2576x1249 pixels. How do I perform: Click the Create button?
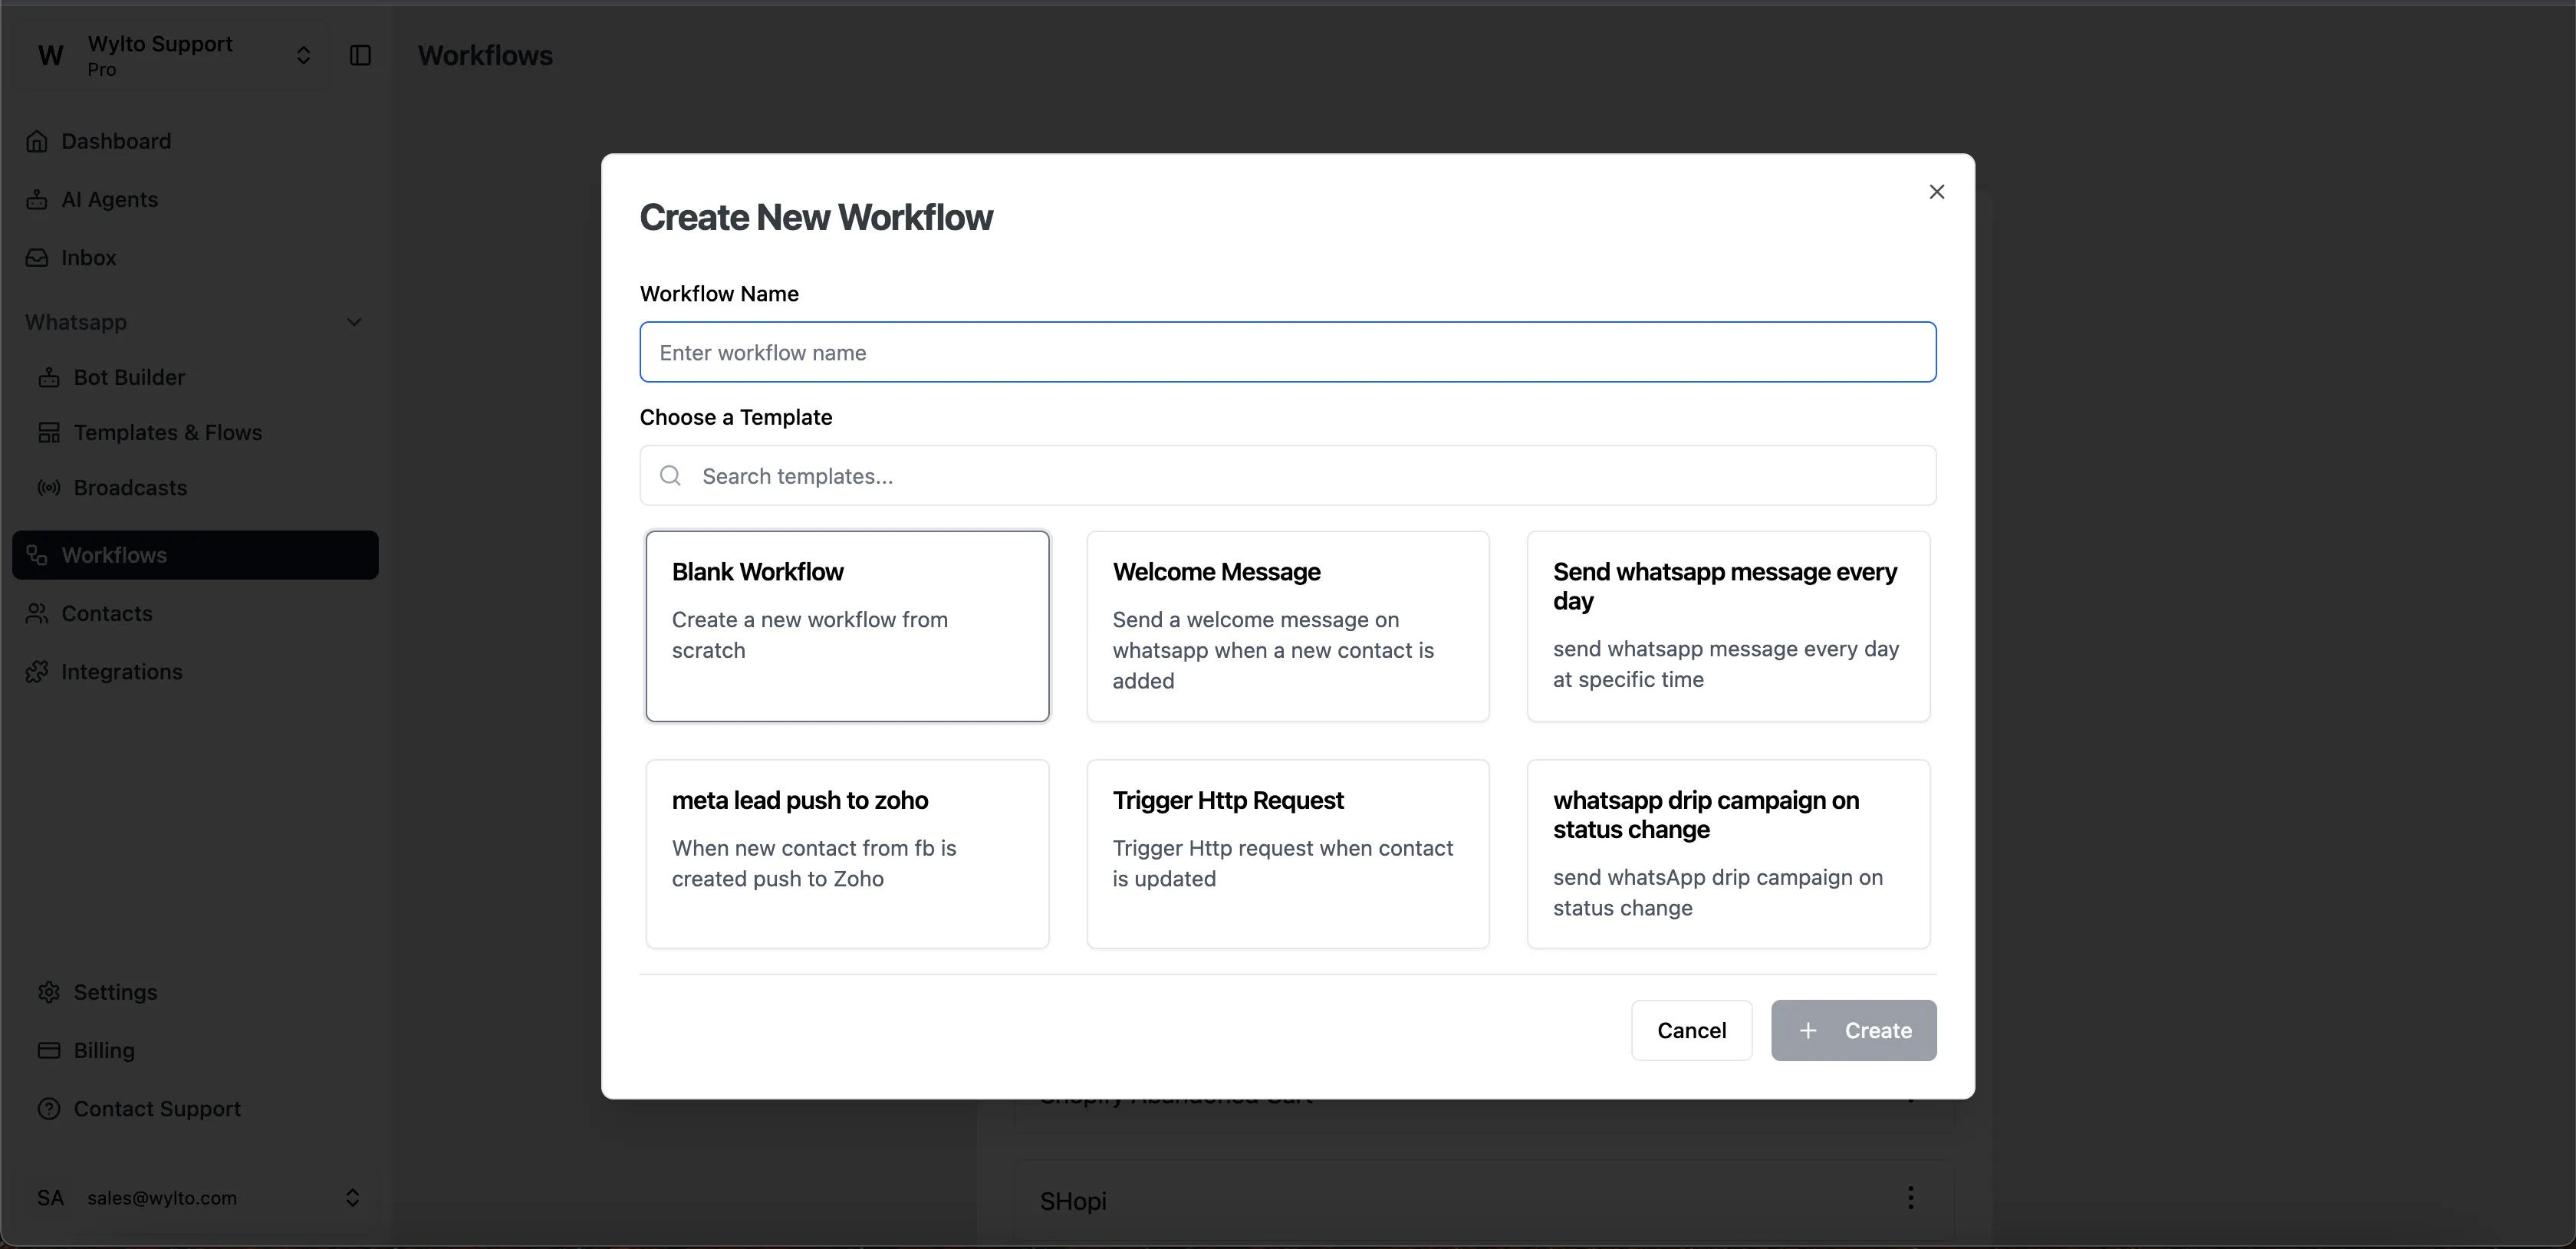coord(1853,1030)
